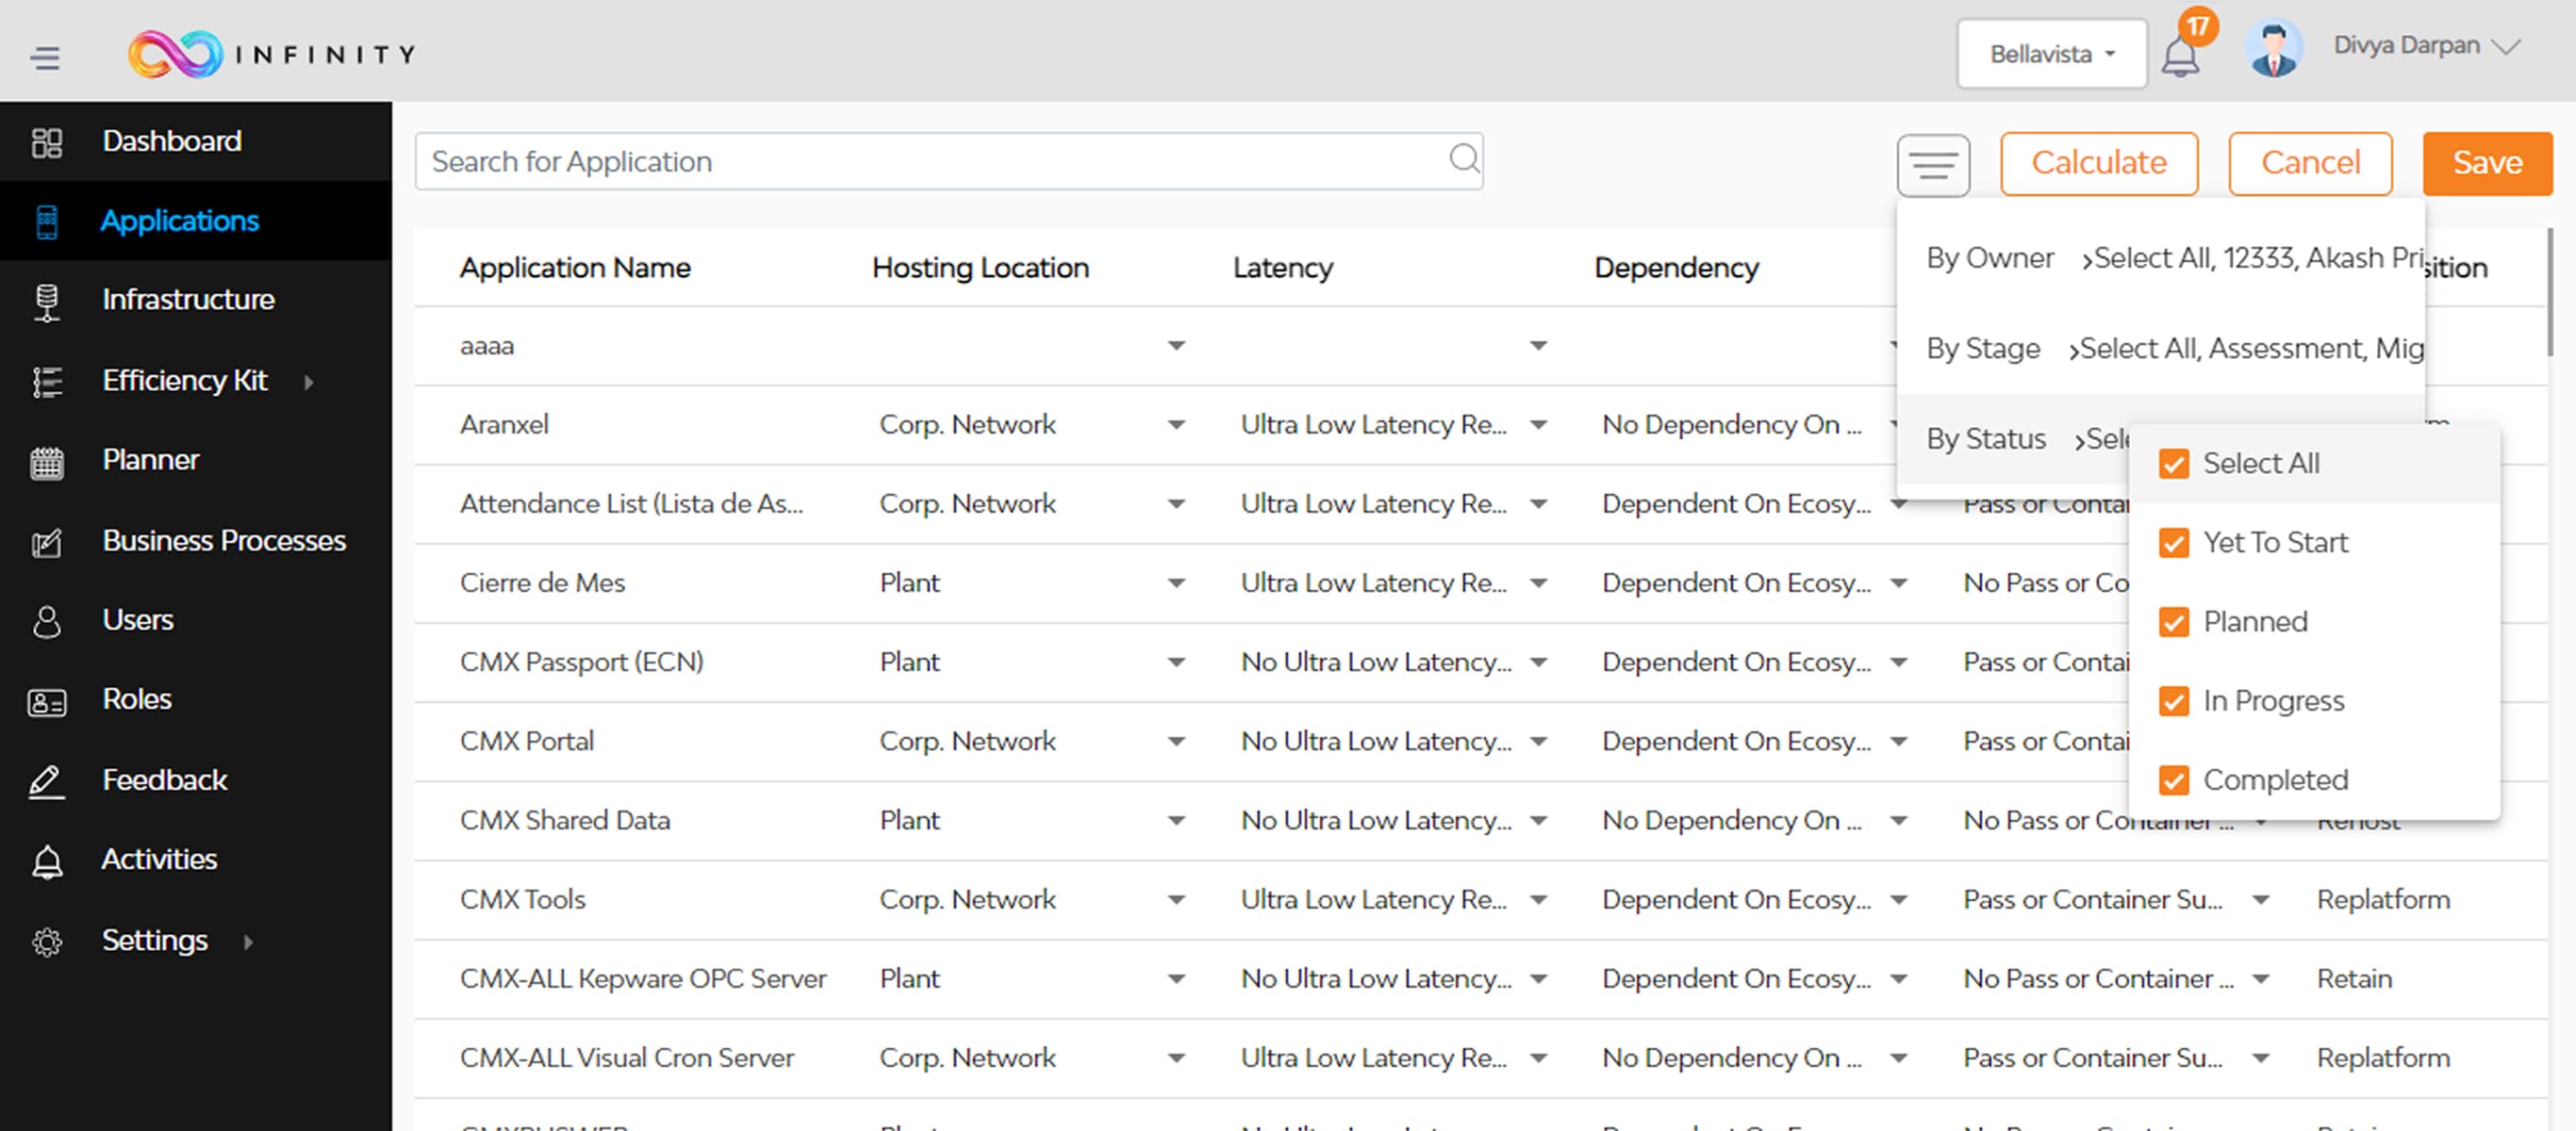The height and width of the screenshot is (1131, 2576).
Task: Uncheck the Yet To Start checkbox
Action: pos(2173,543)
